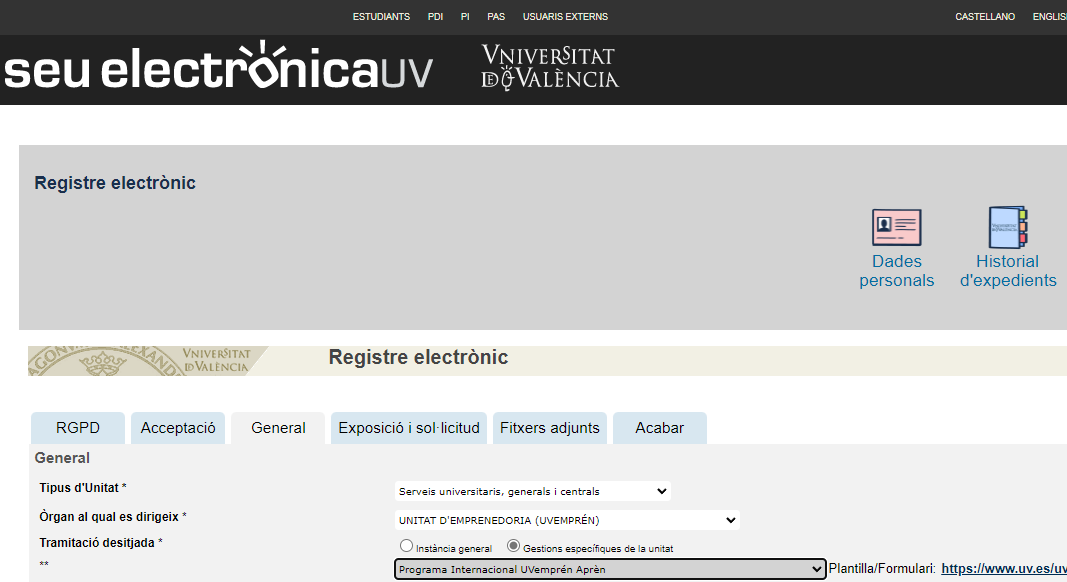This screenshot has width=1067, height=582.
Task: Open the Òrgan al qual es dirigeix dropdown
Action: (x=567, y=520)
